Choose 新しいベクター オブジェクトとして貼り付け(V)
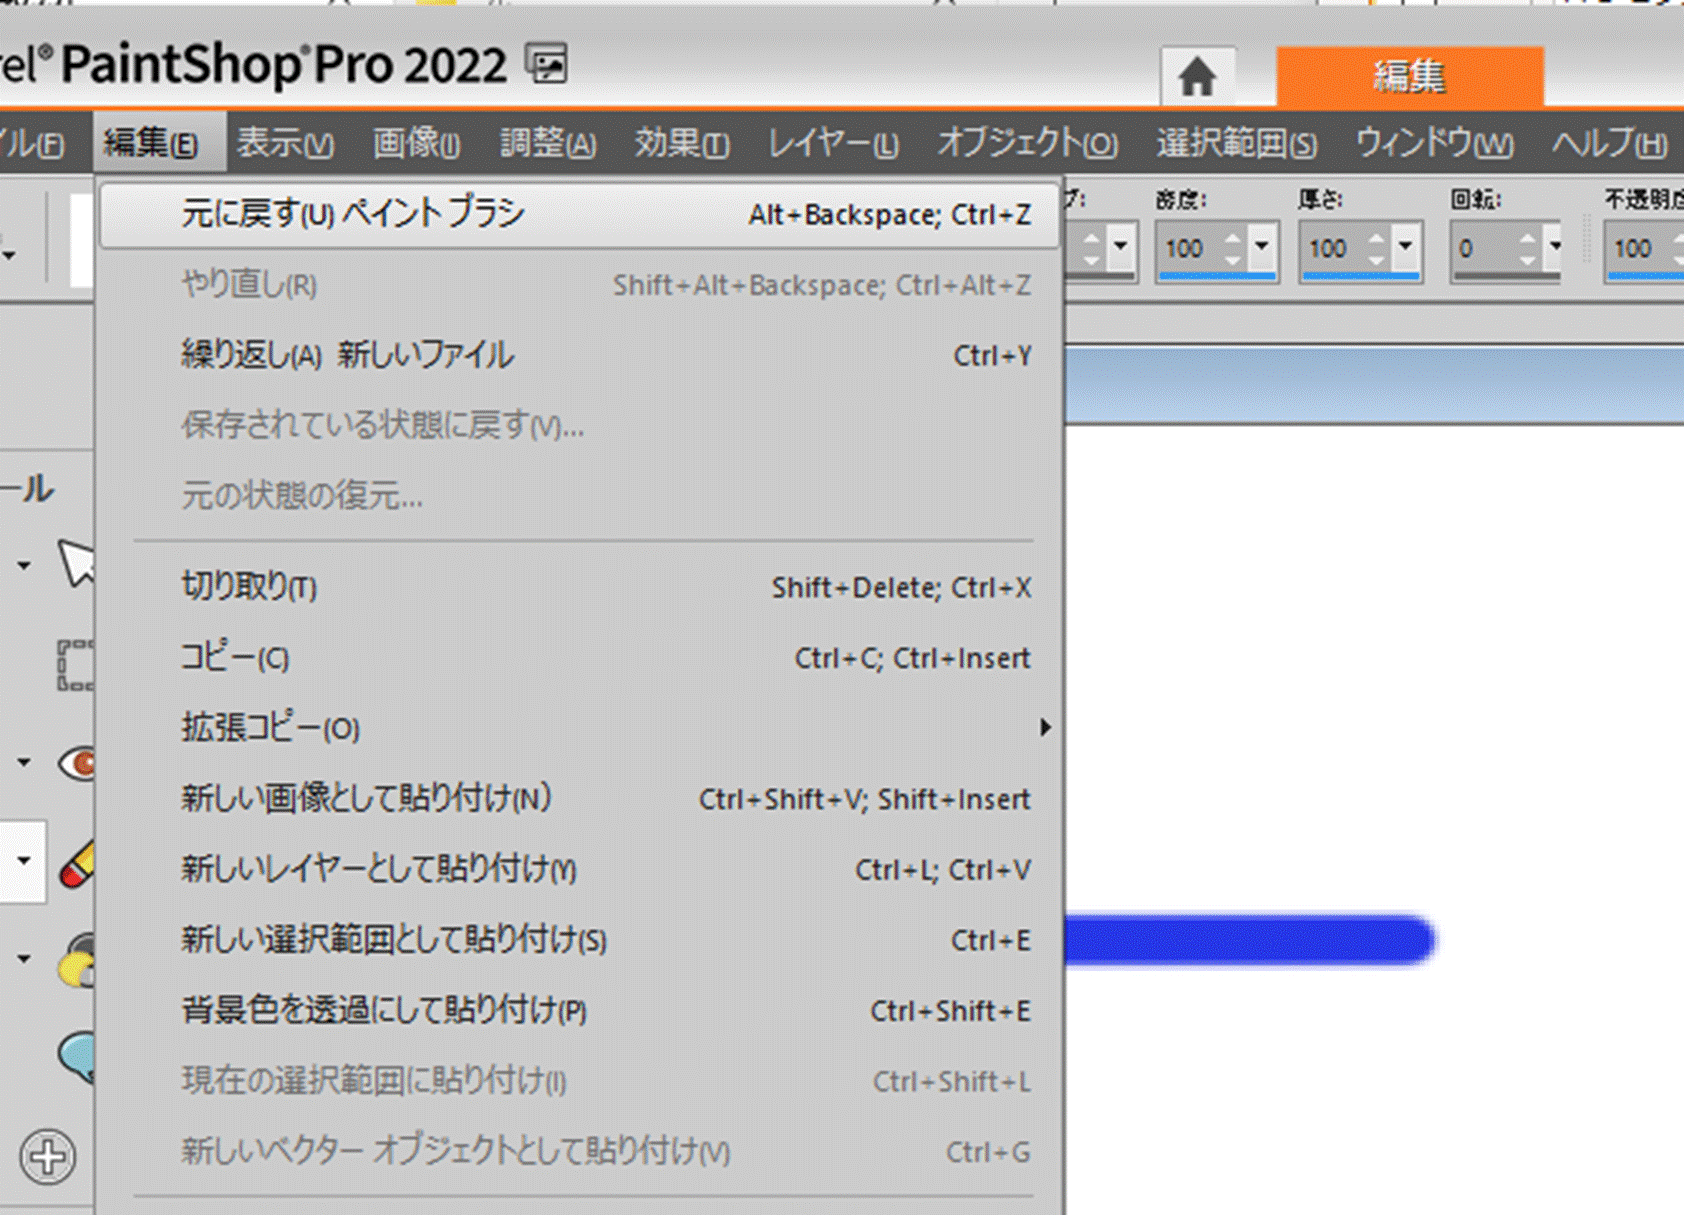The image size is (1684, 1215). click(x=580, y=1152)
